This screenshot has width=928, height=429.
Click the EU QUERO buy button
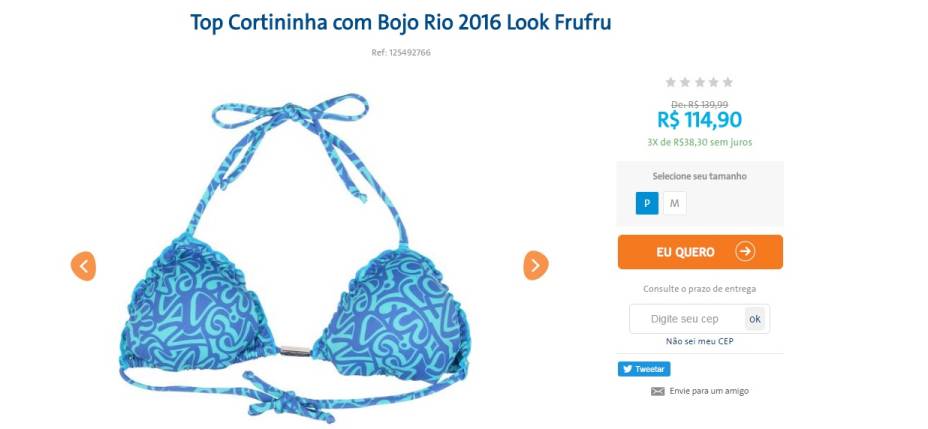point(700,252)
